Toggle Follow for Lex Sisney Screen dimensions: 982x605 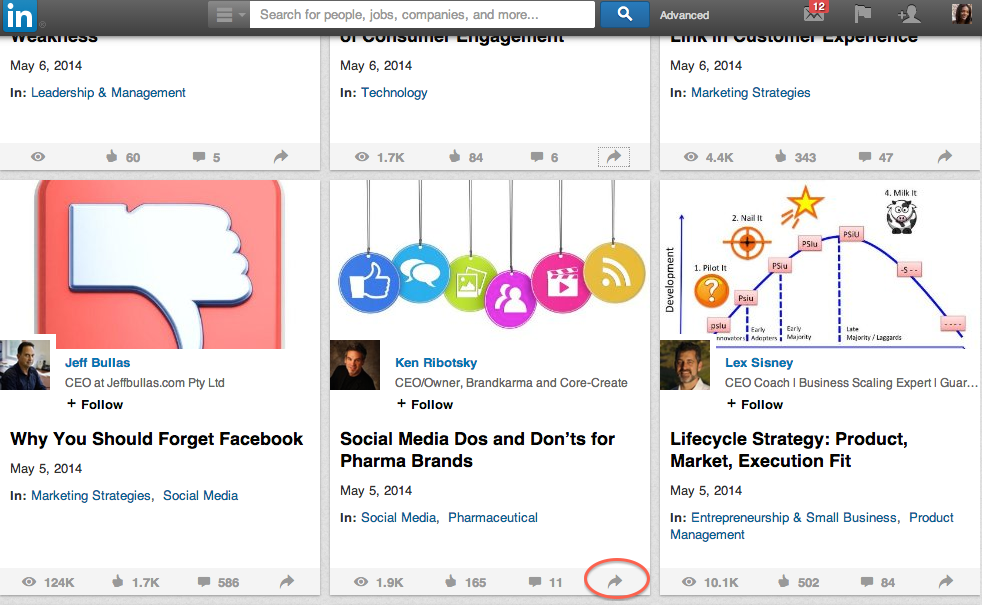coord(755,405)
